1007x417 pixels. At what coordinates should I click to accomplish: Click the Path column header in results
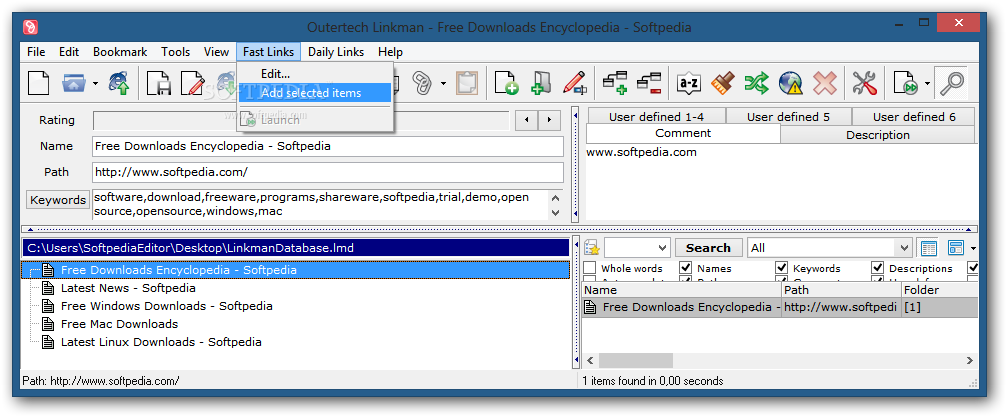tap(841, 290)
